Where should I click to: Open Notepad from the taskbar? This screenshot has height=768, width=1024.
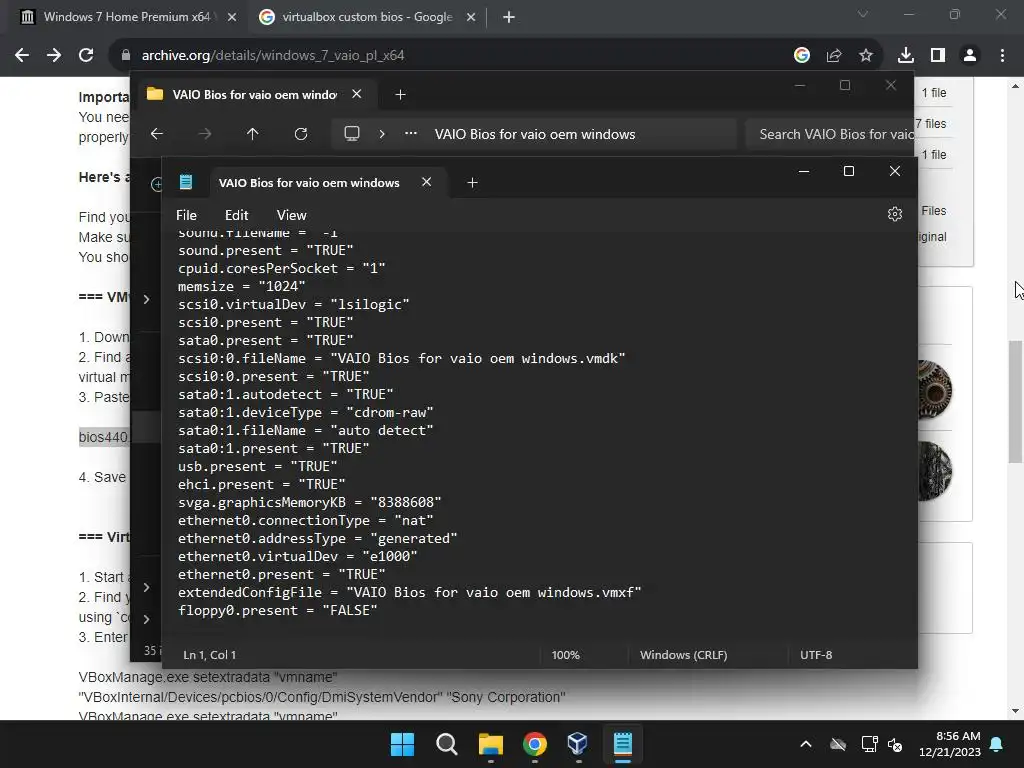pos(622,744)
